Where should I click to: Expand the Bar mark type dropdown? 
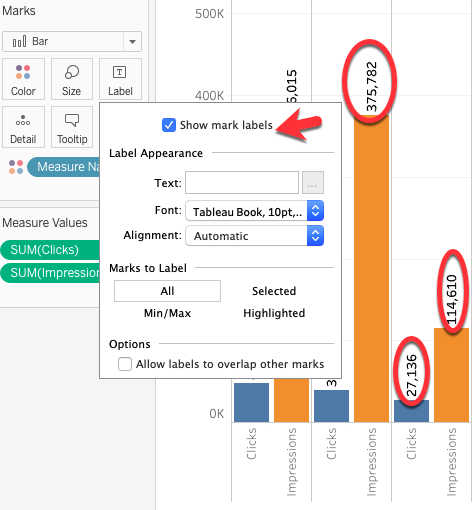[x=132, y=42]
